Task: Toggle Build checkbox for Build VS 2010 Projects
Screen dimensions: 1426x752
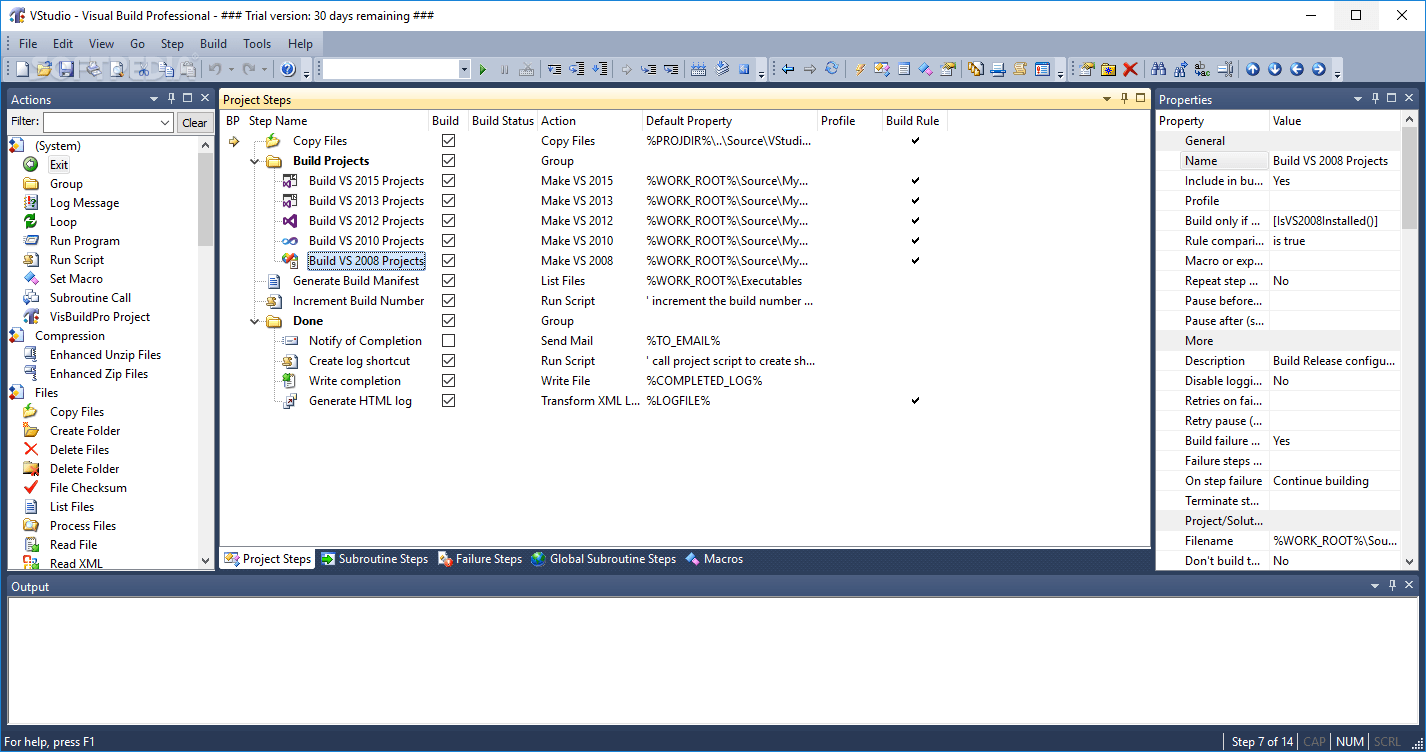Action: click(x=448, y=241)
